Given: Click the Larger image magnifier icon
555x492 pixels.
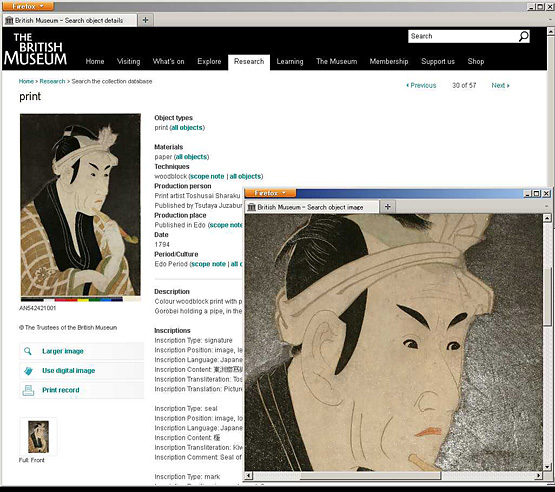Looking at the screenshot, I should [x=28, y=351].
